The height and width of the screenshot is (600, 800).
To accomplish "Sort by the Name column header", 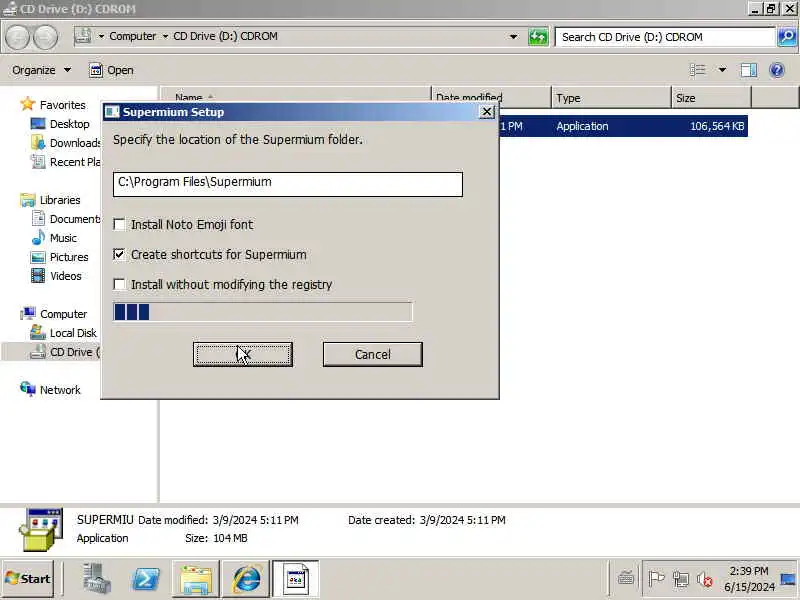I will point(296,97).
